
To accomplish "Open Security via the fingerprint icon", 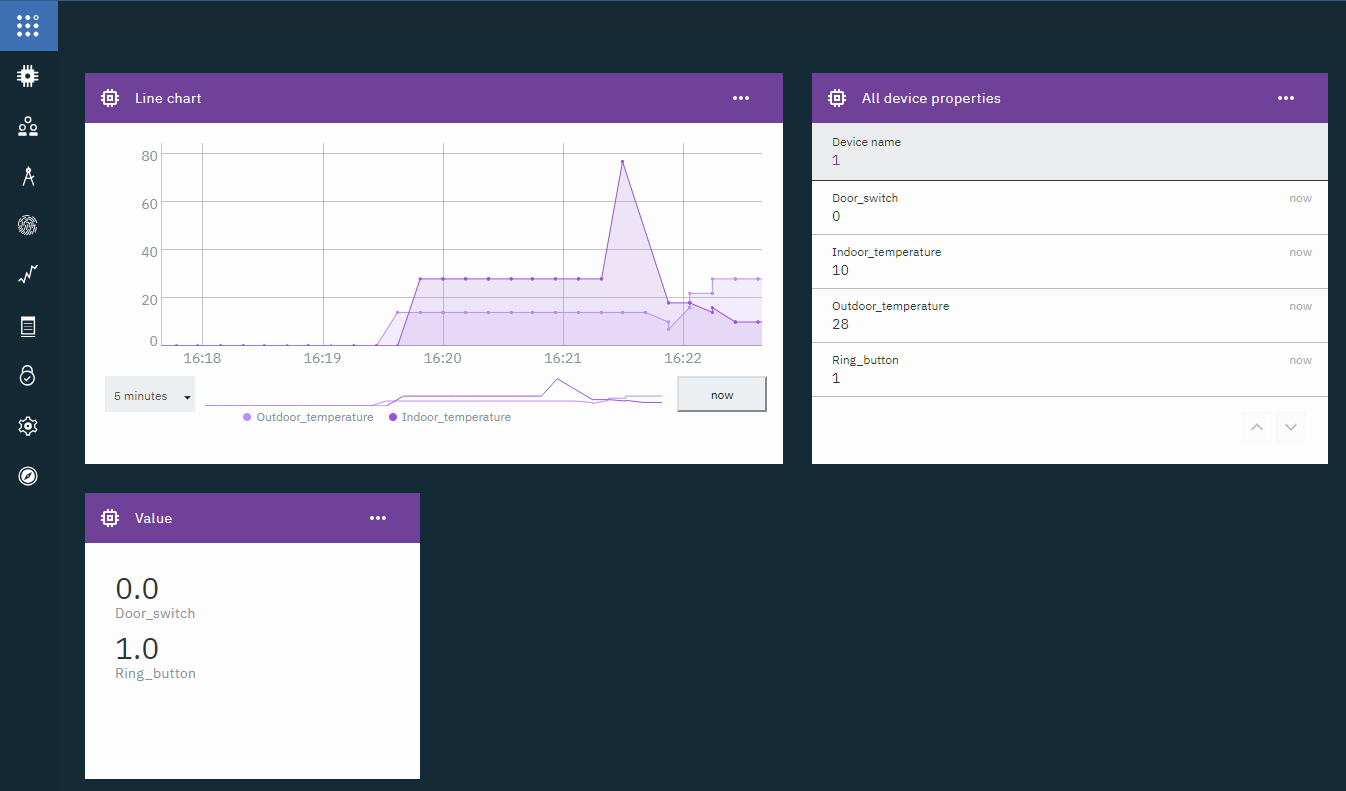I will tap(28, 225).
